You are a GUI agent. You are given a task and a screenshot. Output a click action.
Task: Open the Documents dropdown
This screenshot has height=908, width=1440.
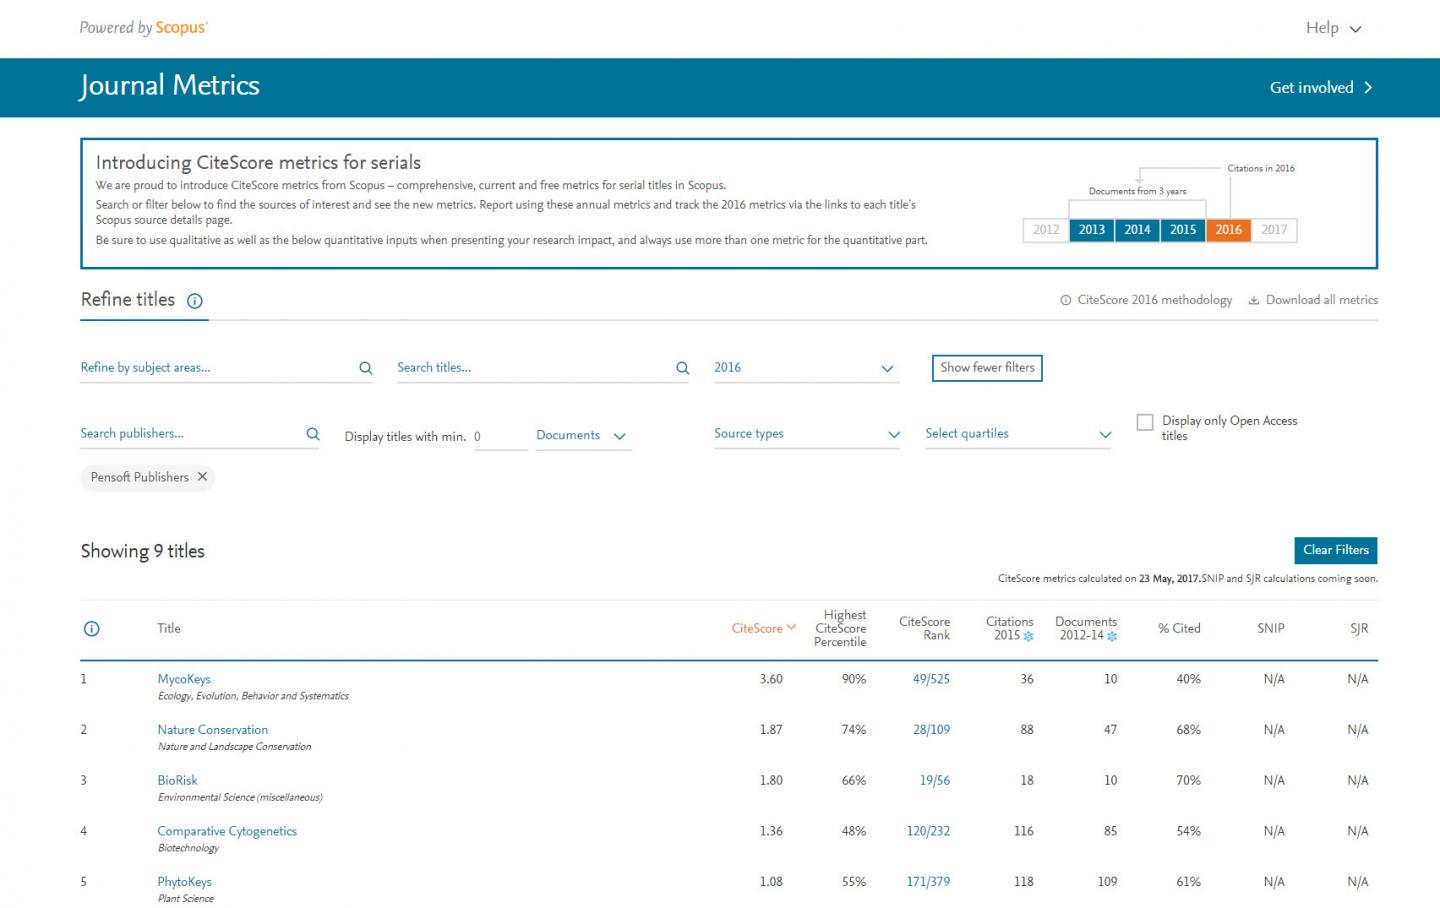(583, 436)
